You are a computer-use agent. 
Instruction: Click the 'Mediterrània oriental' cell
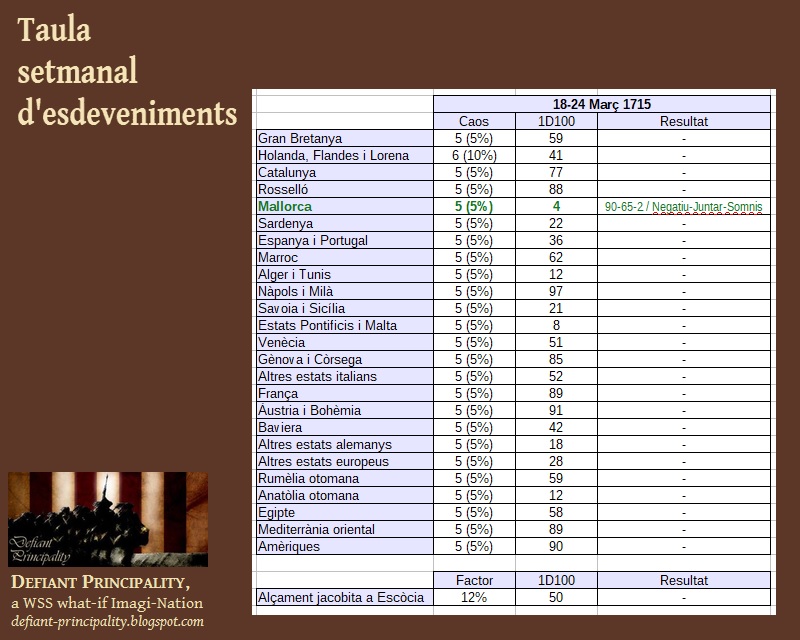pyautogui.click(x=344, y=530)
